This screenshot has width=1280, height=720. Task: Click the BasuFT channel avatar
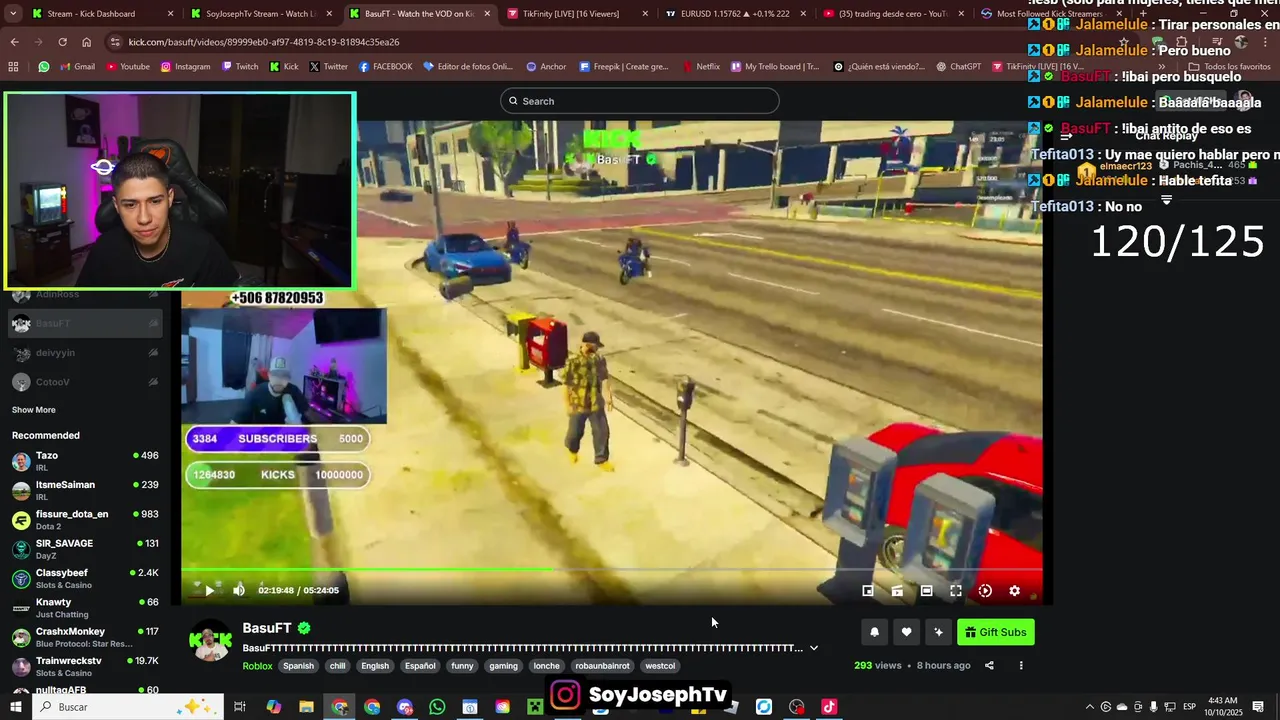[x=211, y=641]
